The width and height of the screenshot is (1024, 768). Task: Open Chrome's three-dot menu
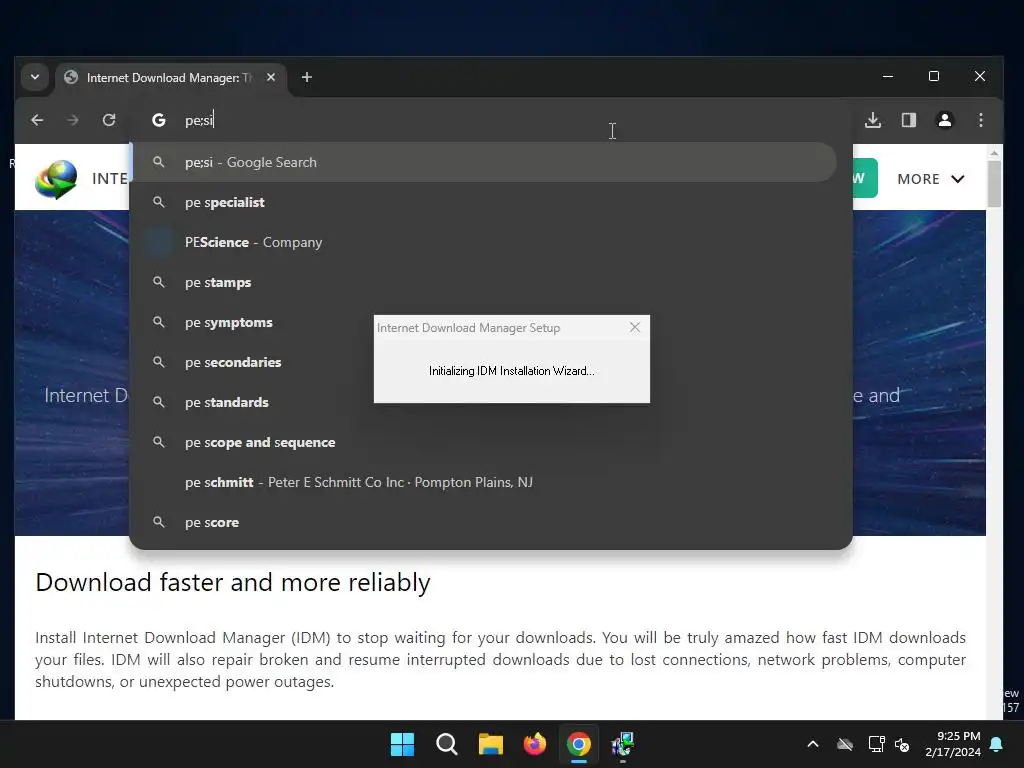(x=980, y=120)
